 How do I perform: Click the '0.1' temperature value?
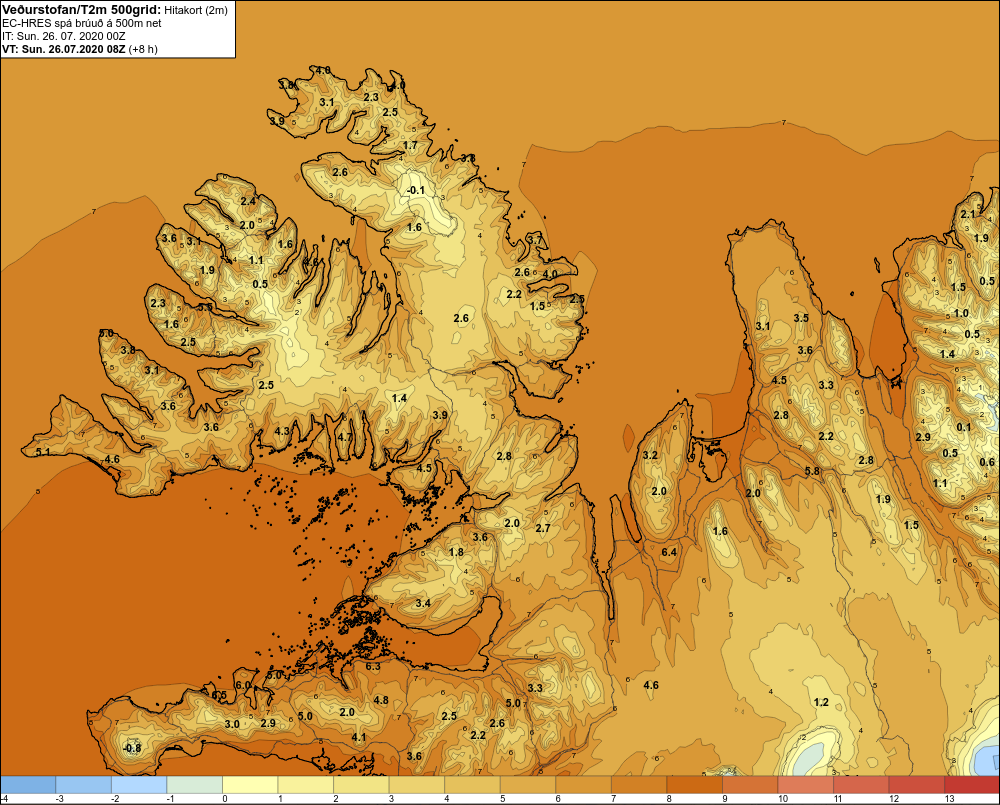pyautogui.click(x=964, y=427)
